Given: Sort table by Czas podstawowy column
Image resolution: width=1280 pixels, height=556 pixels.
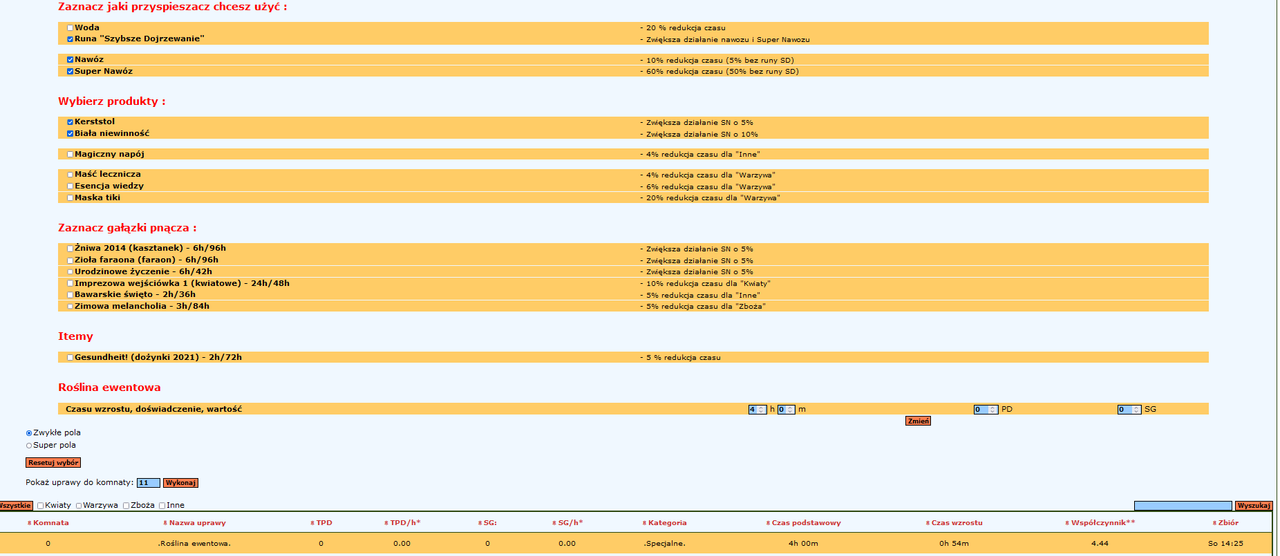Looking at the screenshot, I should [x=804, y=523].
